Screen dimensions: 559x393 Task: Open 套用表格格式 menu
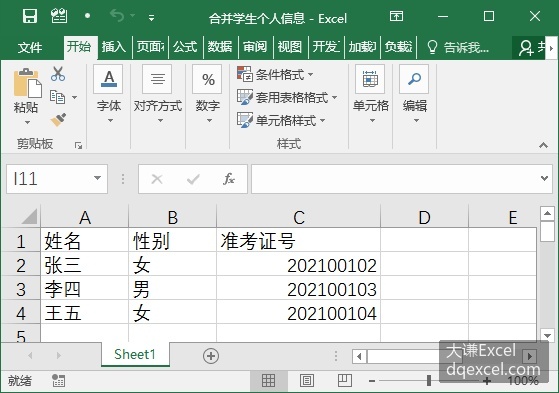click(287, 97)
